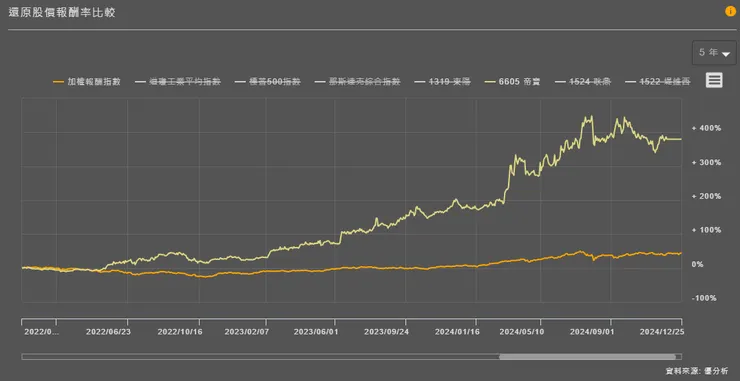Click the 資料來源: 優分析 credit

click(x=696, y=371)
